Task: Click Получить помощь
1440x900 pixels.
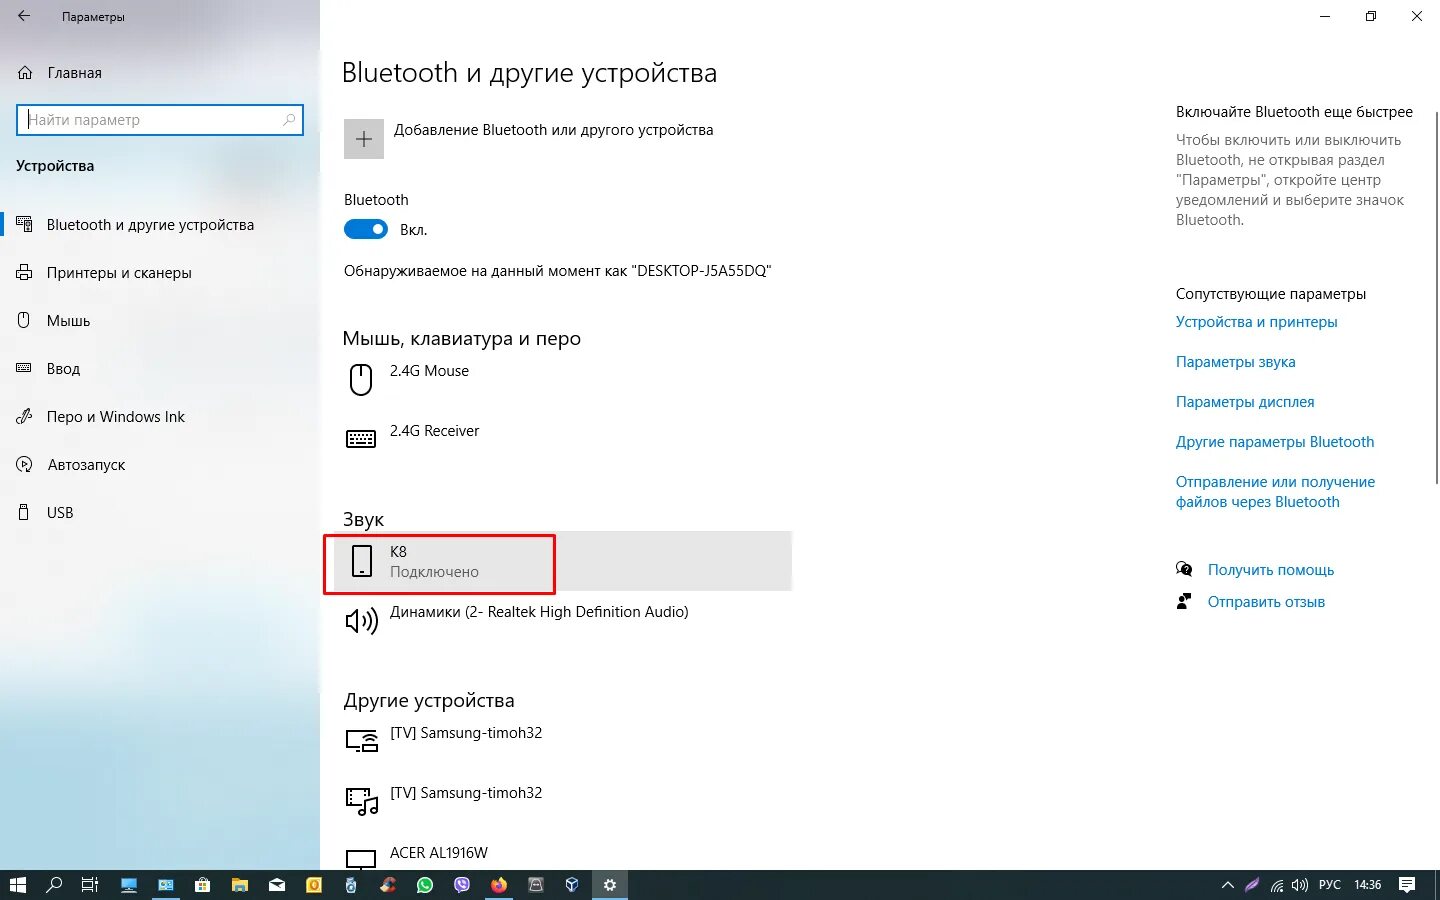Action: pos(1271,569)
